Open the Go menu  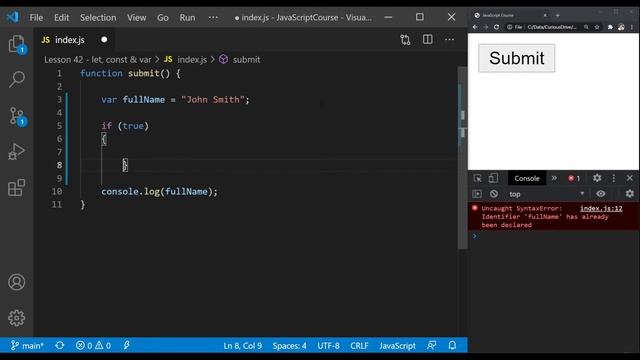(x=162, y=18)
